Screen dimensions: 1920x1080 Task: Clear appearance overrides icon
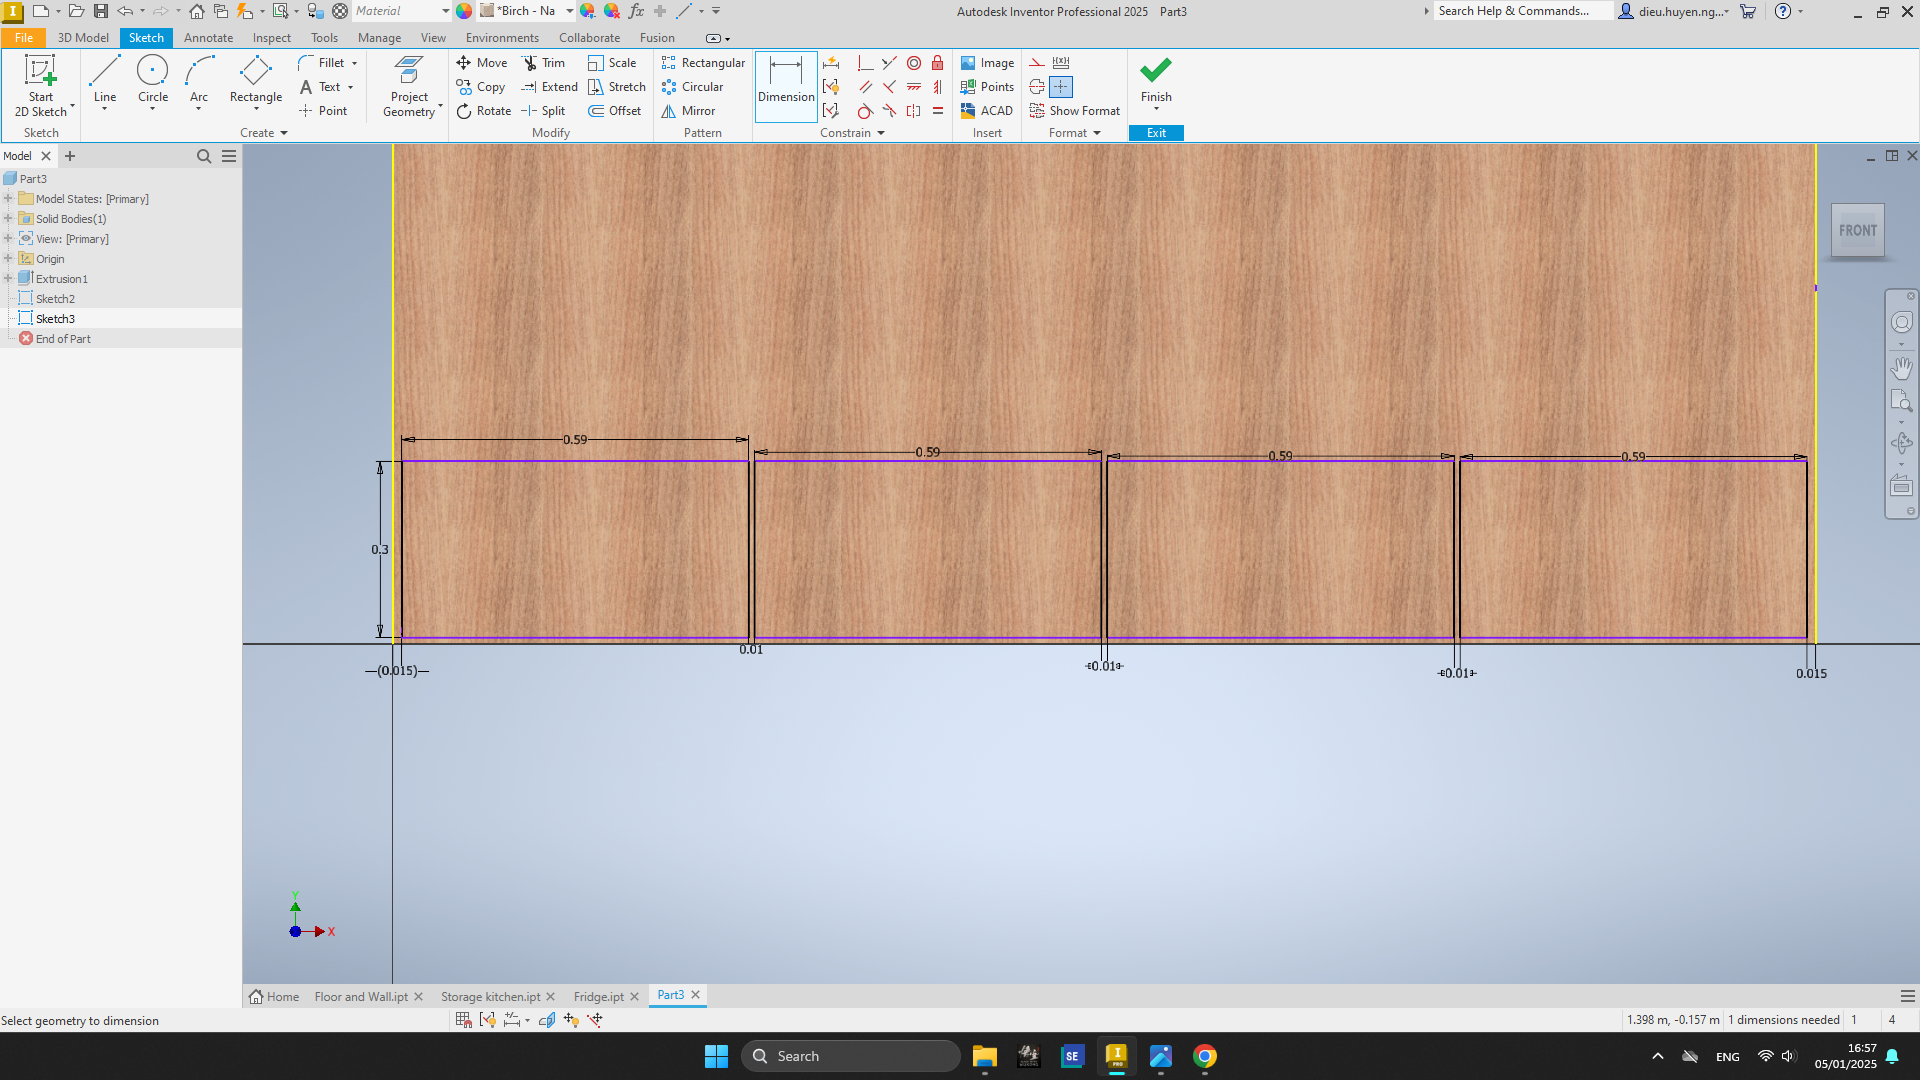[612, 11]
